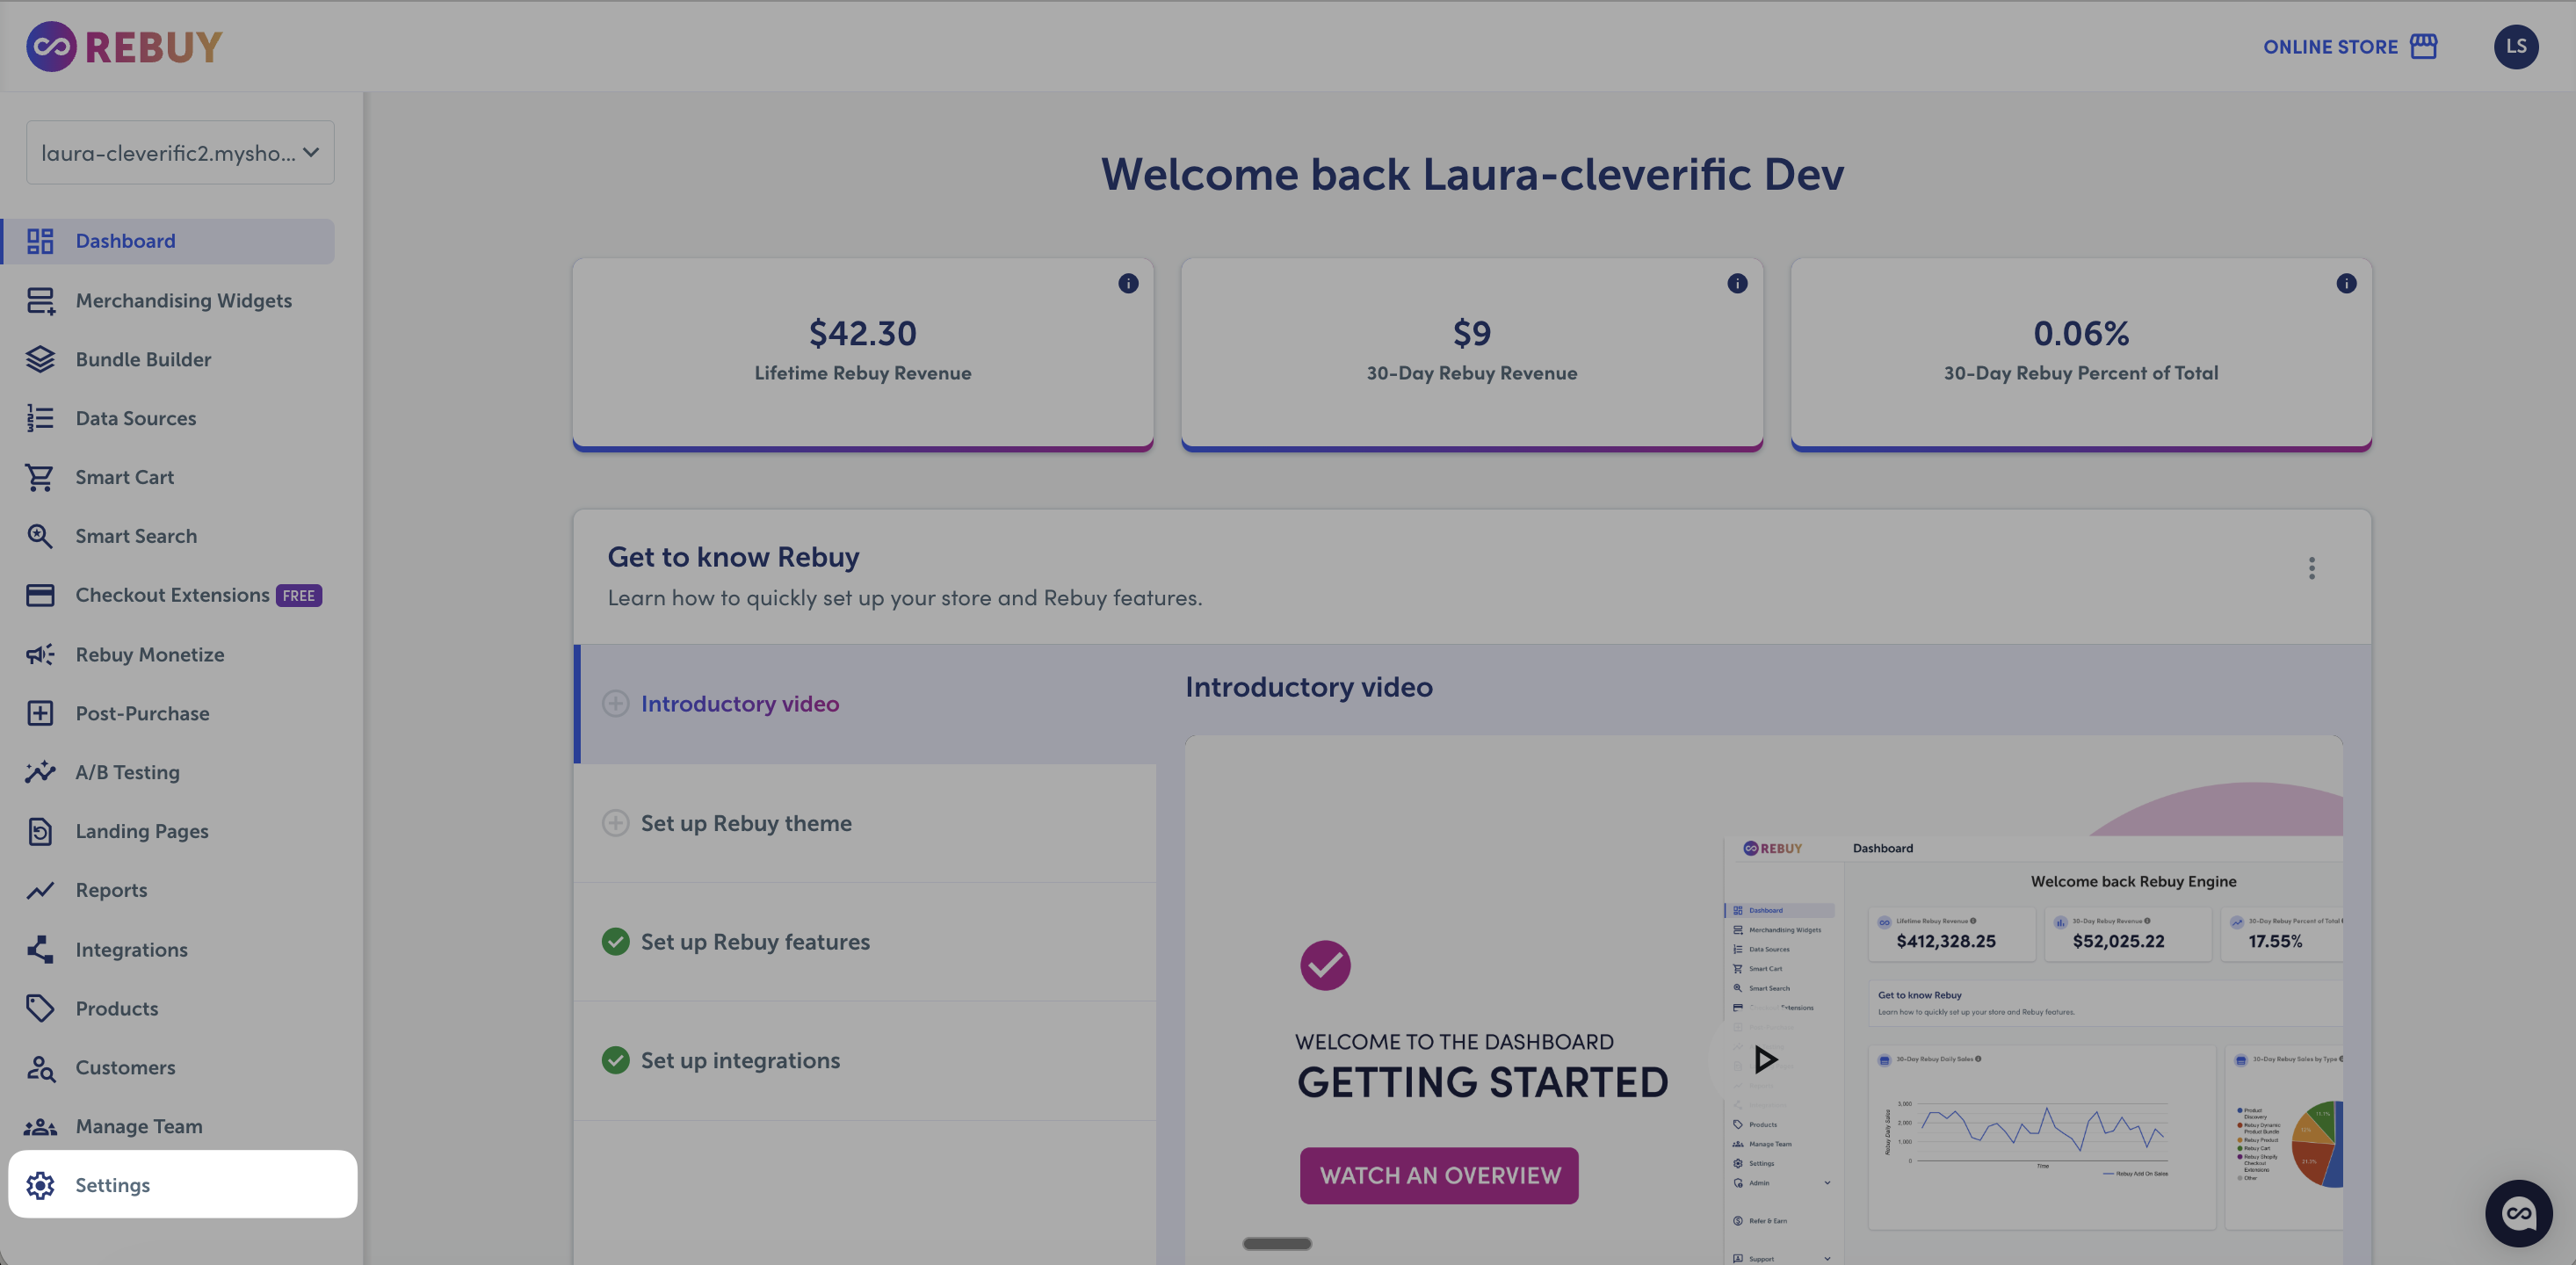Open the Smart Cart sidebar icon

click(40, 477)
